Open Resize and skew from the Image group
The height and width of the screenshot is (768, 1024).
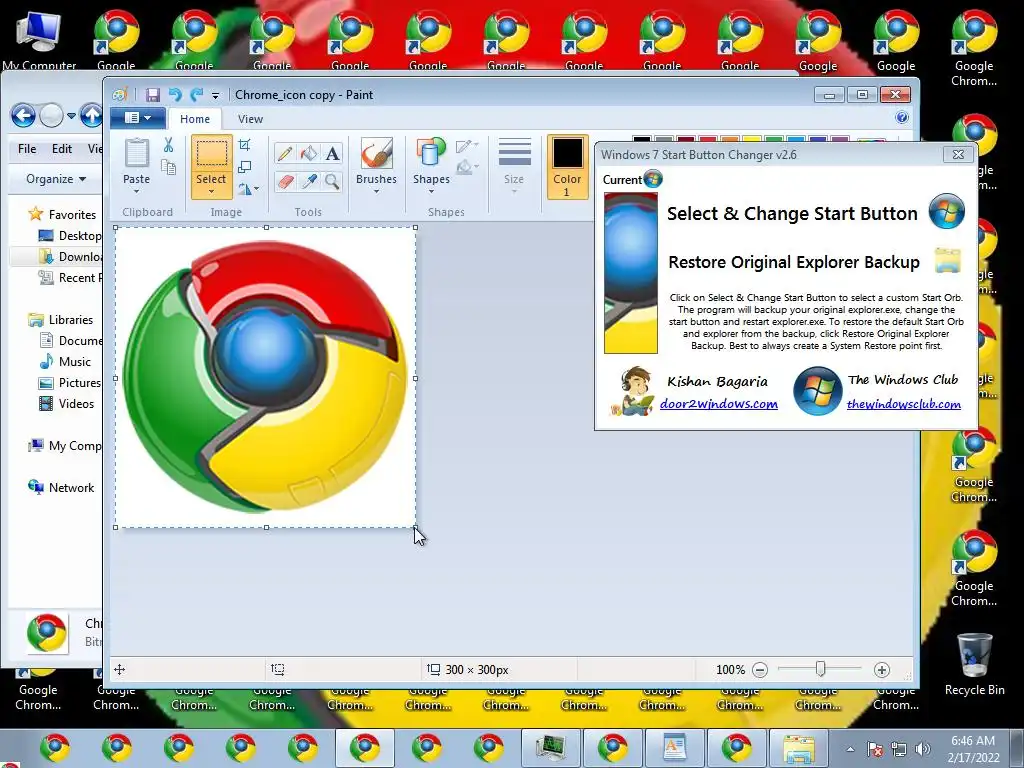(245, 167)
